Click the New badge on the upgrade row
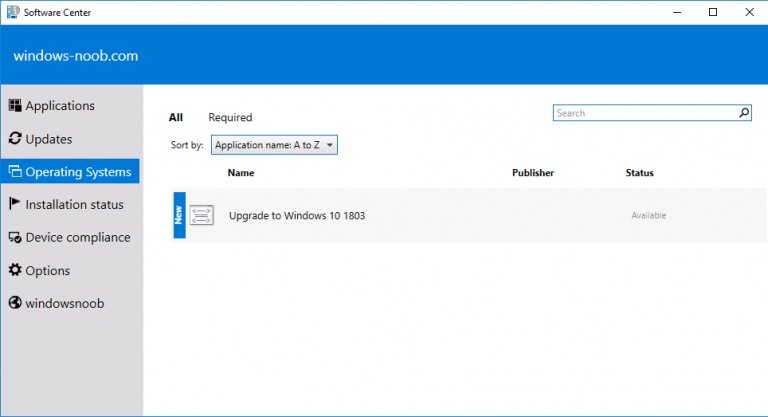Viewport: 768px width, 417px height. tap(179, 215)
